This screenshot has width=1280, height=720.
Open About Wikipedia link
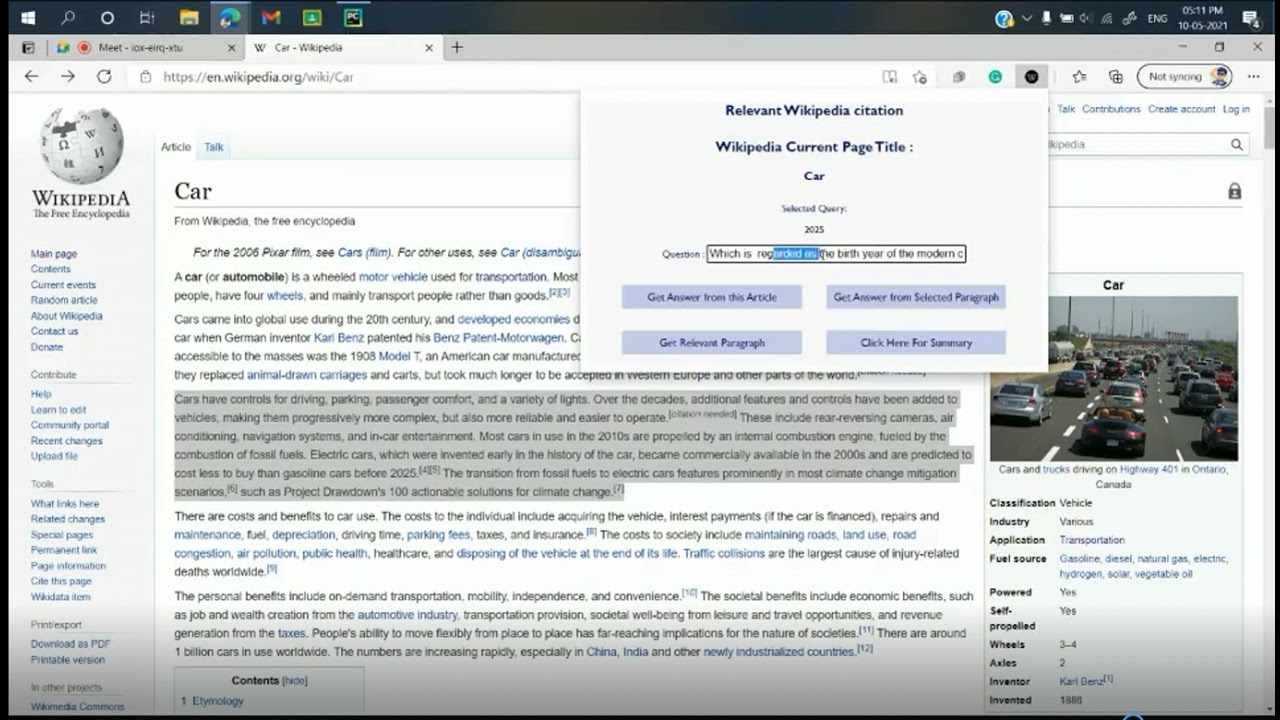coord(67,316)
